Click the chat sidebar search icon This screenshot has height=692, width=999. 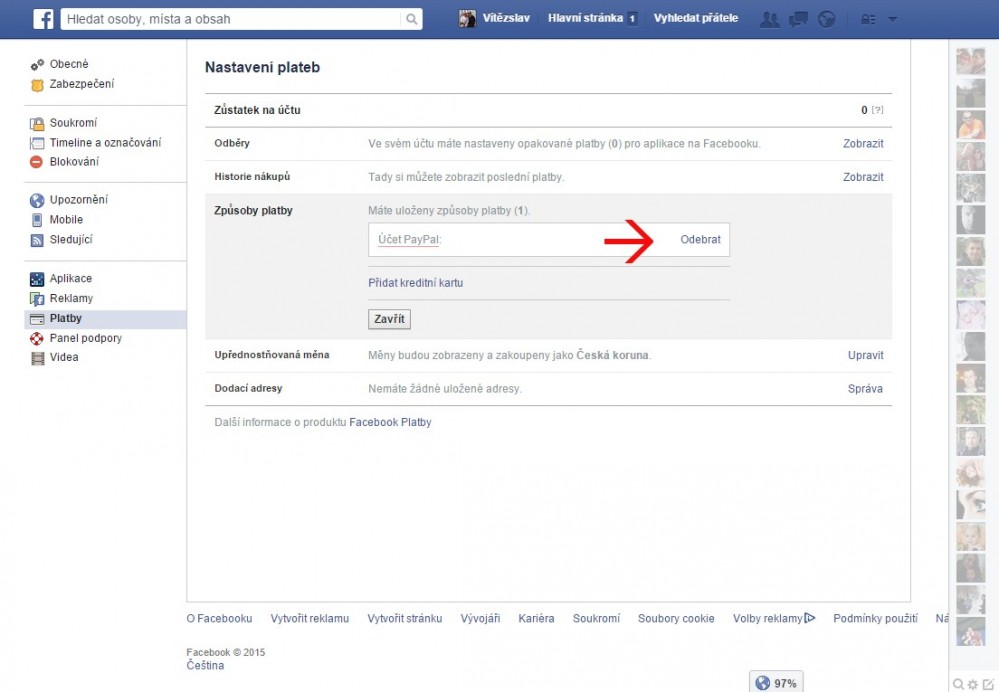tap(958, 684)
